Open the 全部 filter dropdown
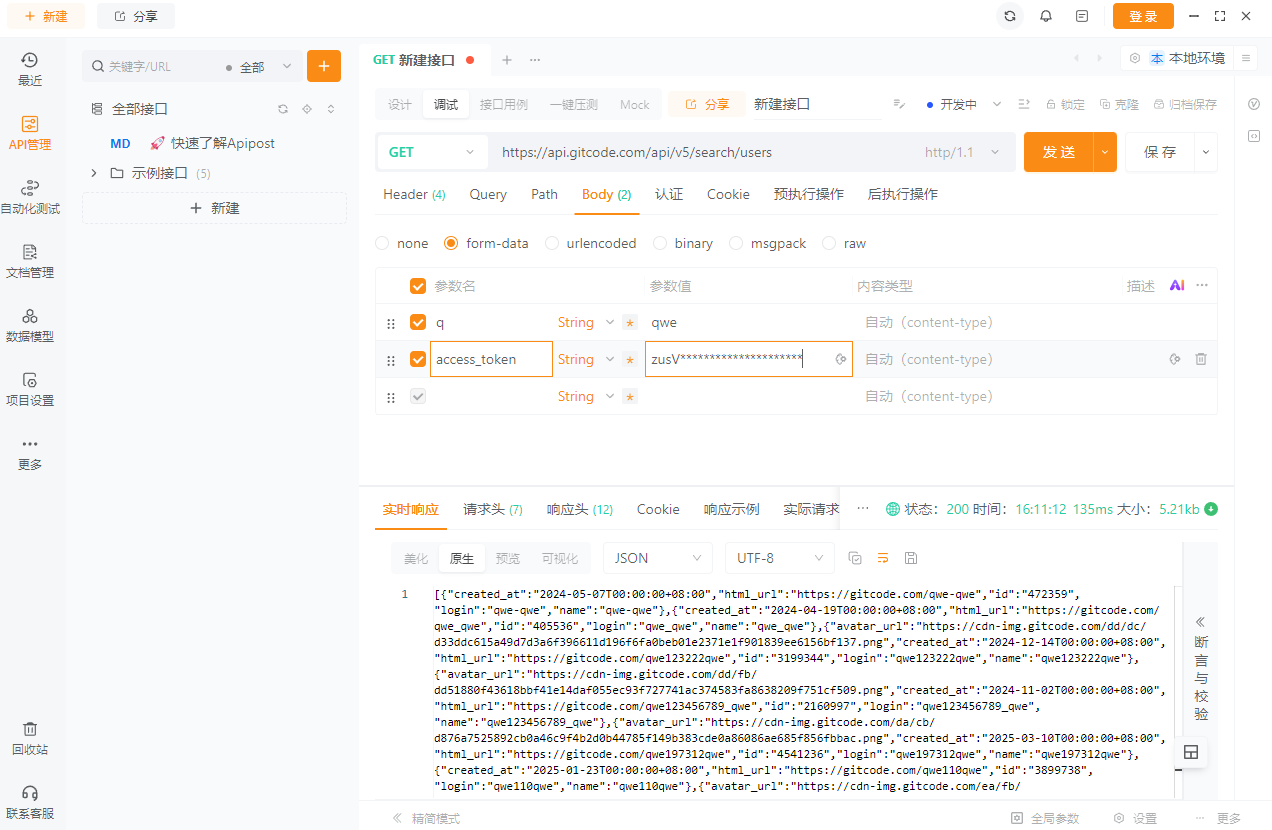Image resolution: width=1272 pixels, height=830 pixels. coord(258,67)
